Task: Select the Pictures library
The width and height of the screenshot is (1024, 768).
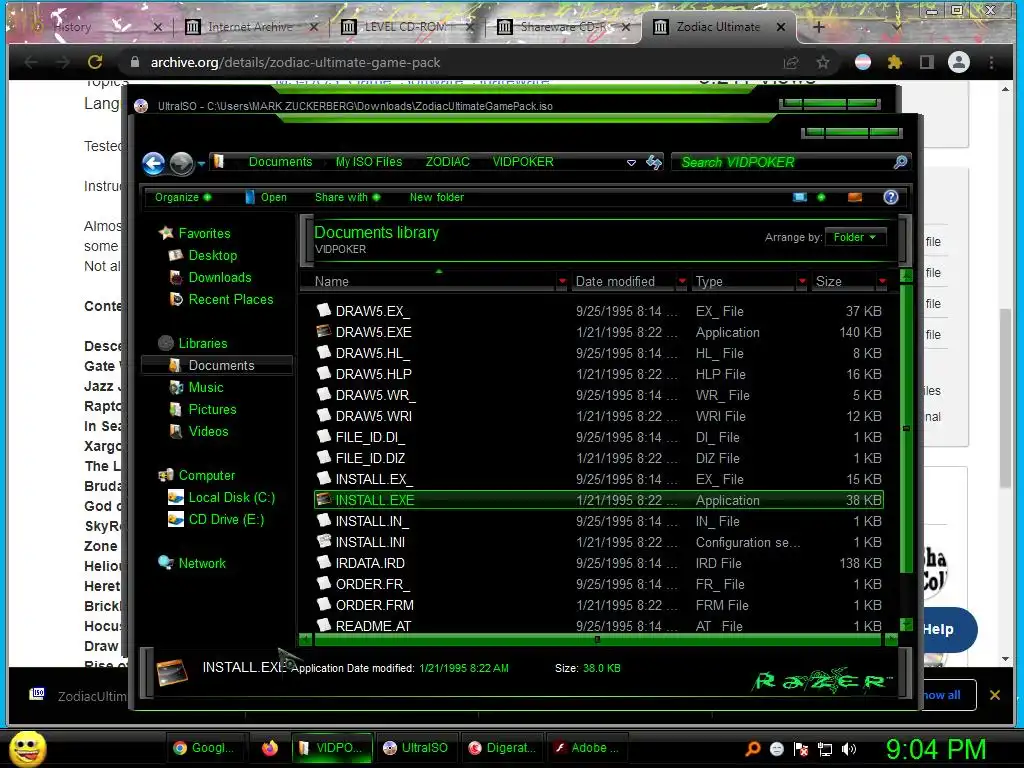Action: [203, 409]
